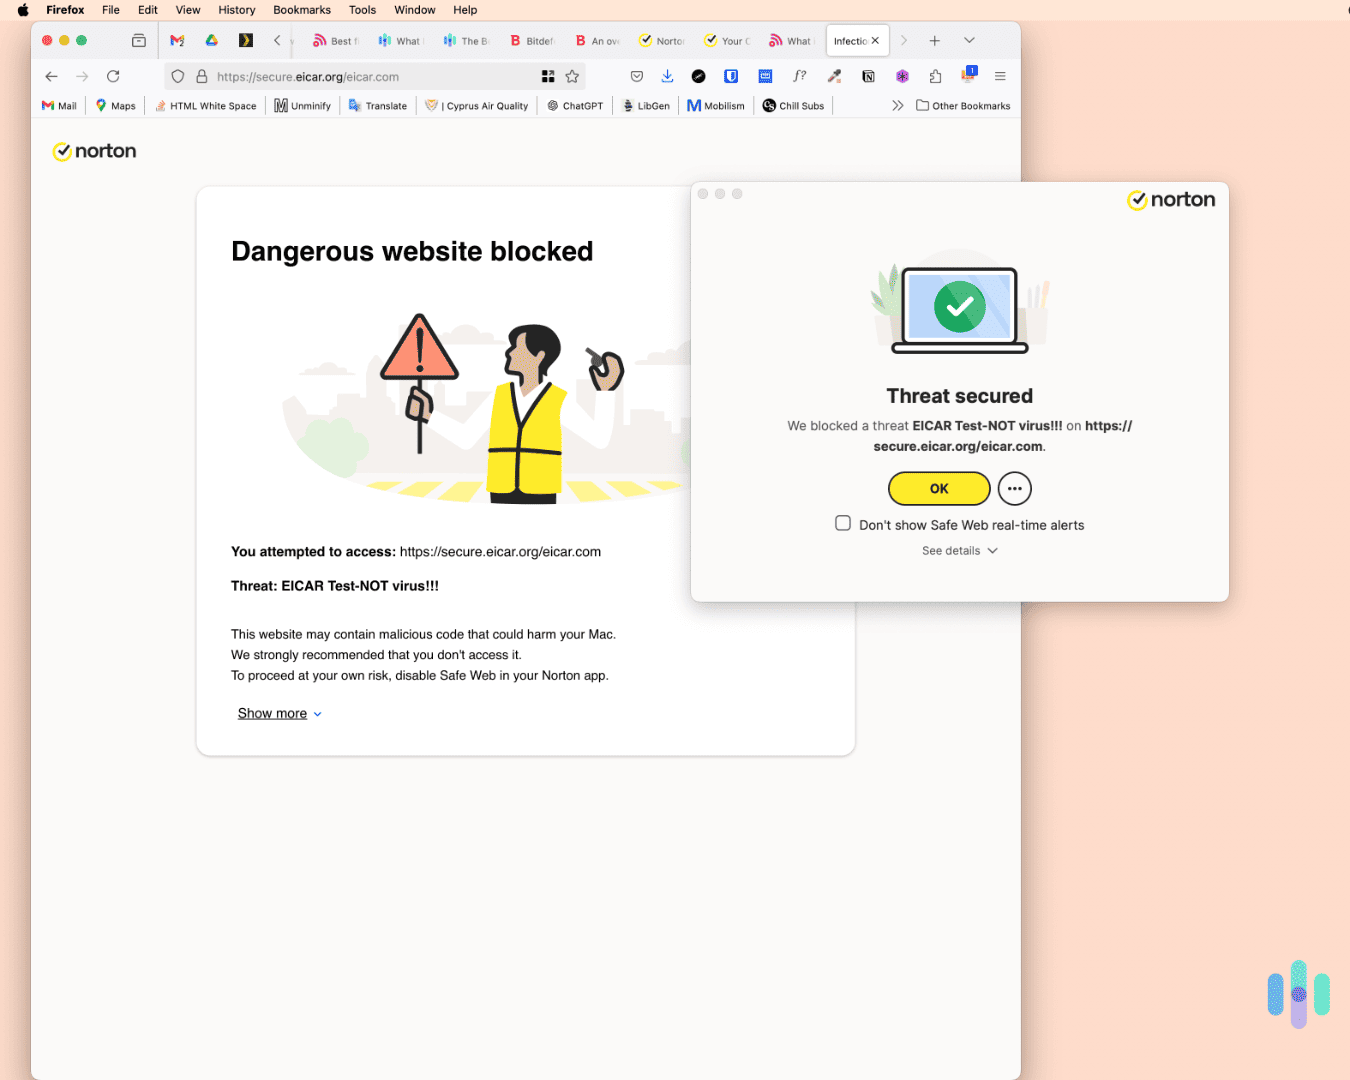Enable Don't show Safe Web real-time alerts
Image resolution: width=1350 pixels, height=1080 pixels.
coord(843,523)
